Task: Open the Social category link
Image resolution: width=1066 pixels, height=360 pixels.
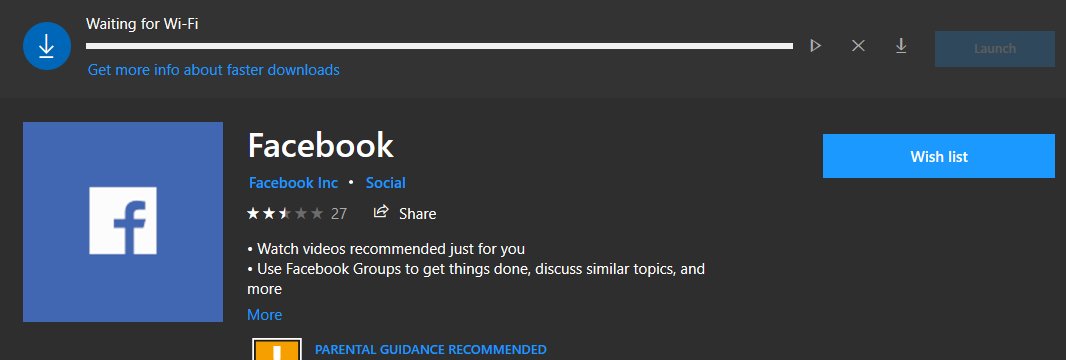Action: coord(385,183)
